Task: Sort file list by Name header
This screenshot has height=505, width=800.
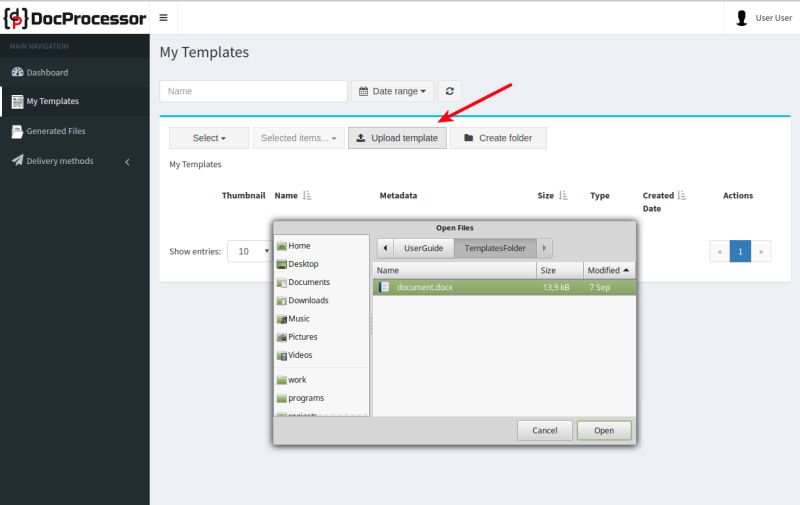Action: (455, 270)
